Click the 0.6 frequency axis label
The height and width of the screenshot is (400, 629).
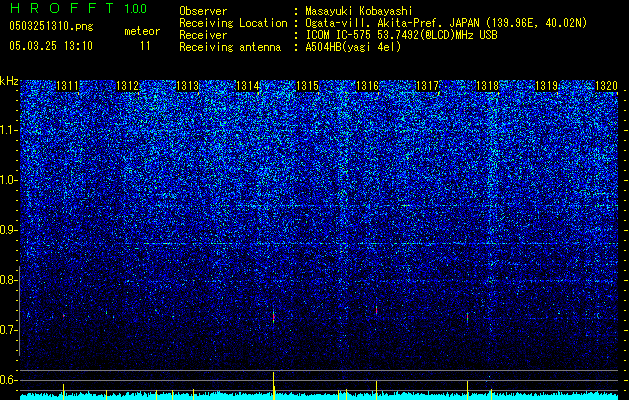(x=8, y=380)
